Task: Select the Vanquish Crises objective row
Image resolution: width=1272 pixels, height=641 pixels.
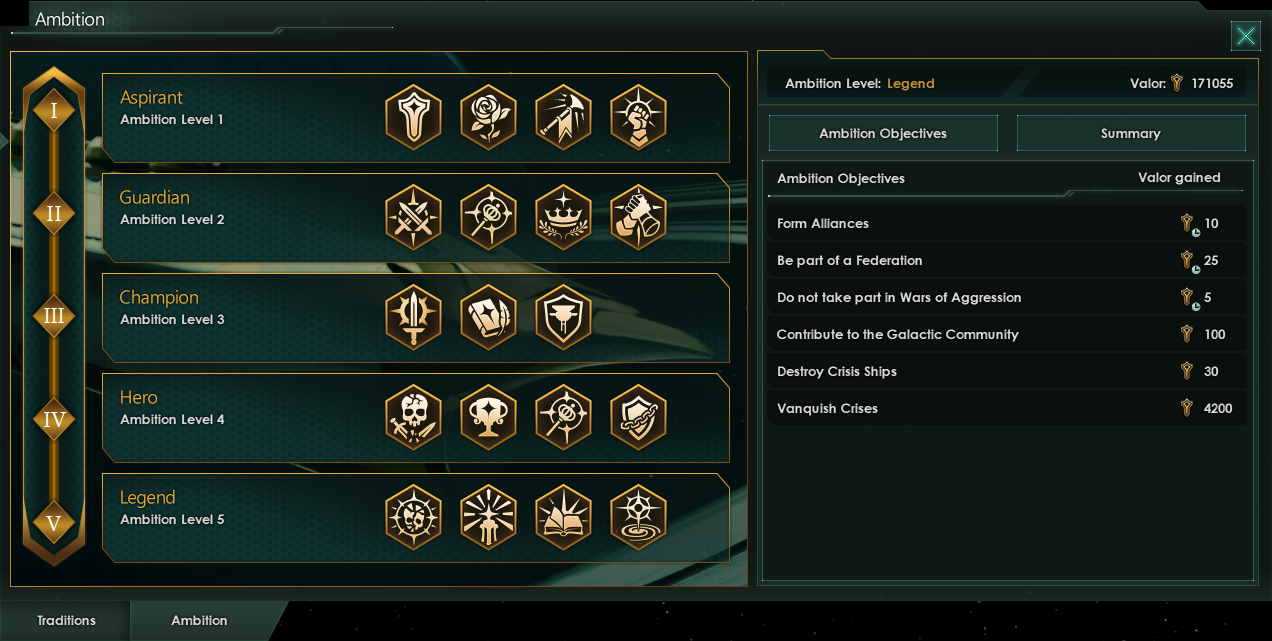Action: (1007, 408)
